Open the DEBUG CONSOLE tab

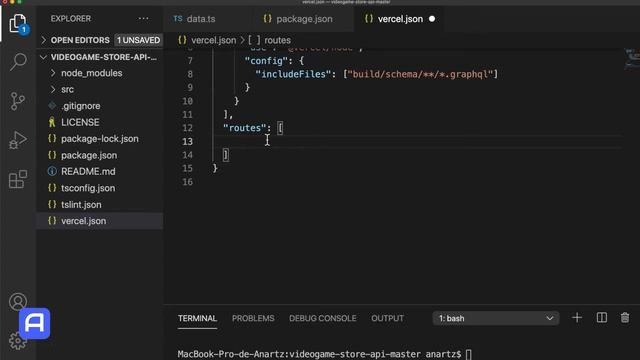pyautogui.click(x=322, y=318)
